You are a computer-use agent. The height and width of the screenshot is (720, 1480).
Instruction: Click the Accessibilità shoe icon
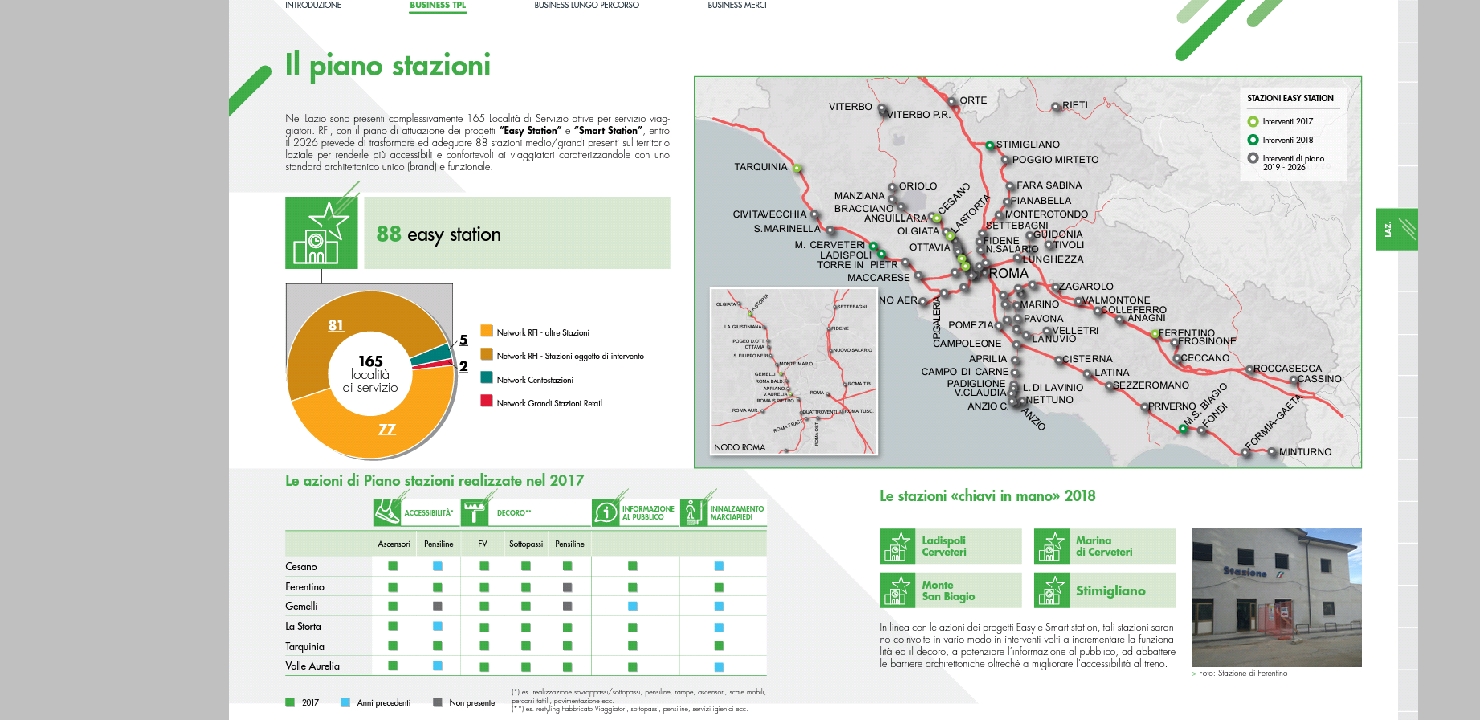pos(387,513)
